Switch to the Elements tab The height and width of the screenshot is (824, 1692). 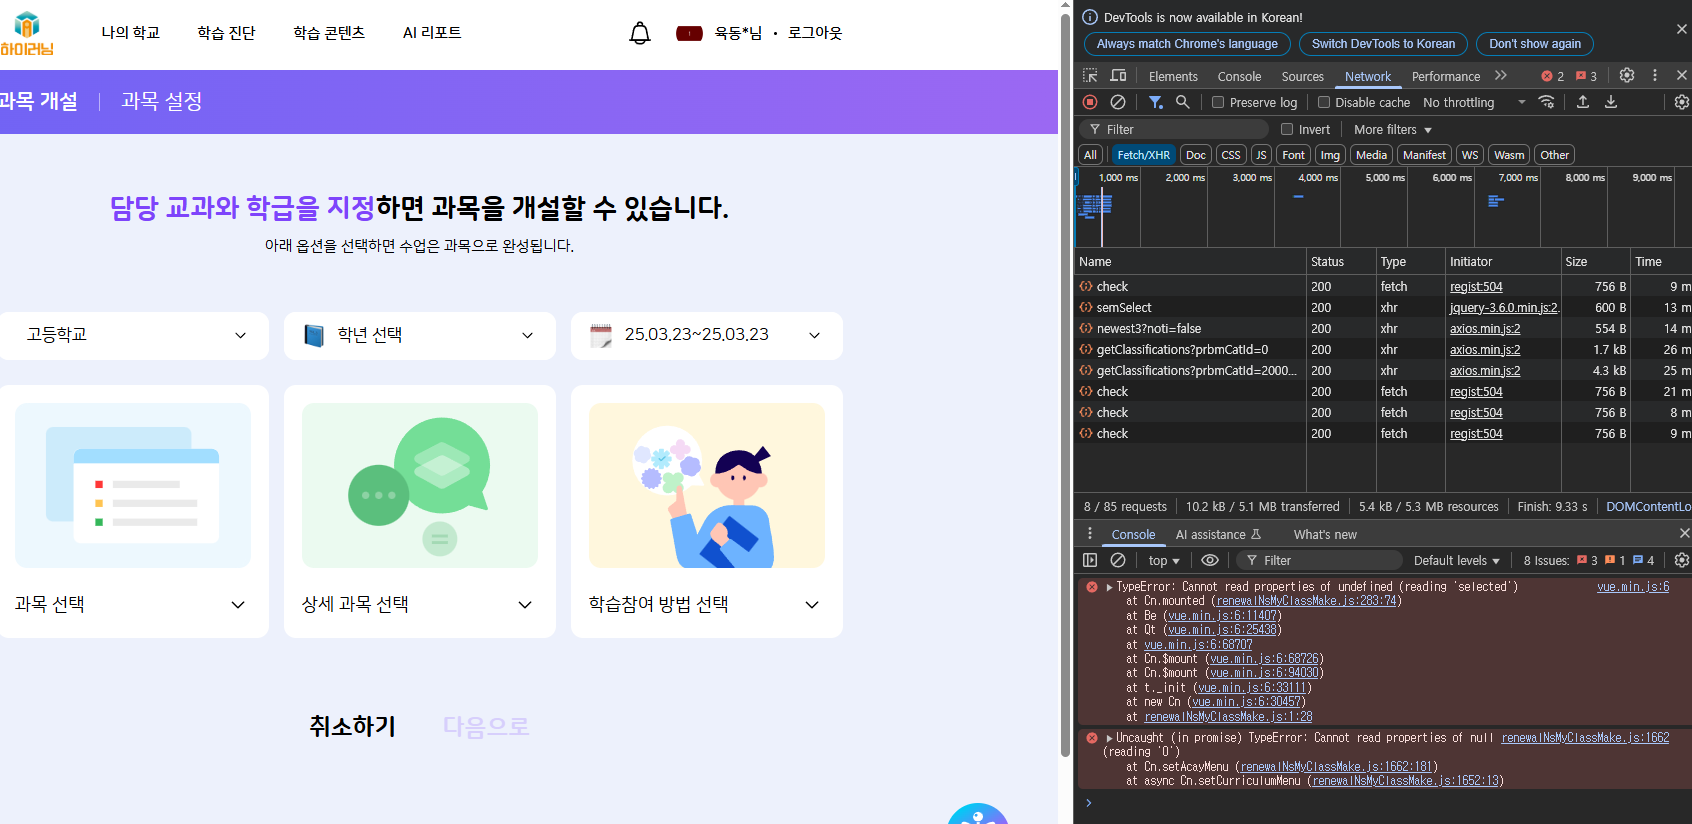(x=1173, y=76)
